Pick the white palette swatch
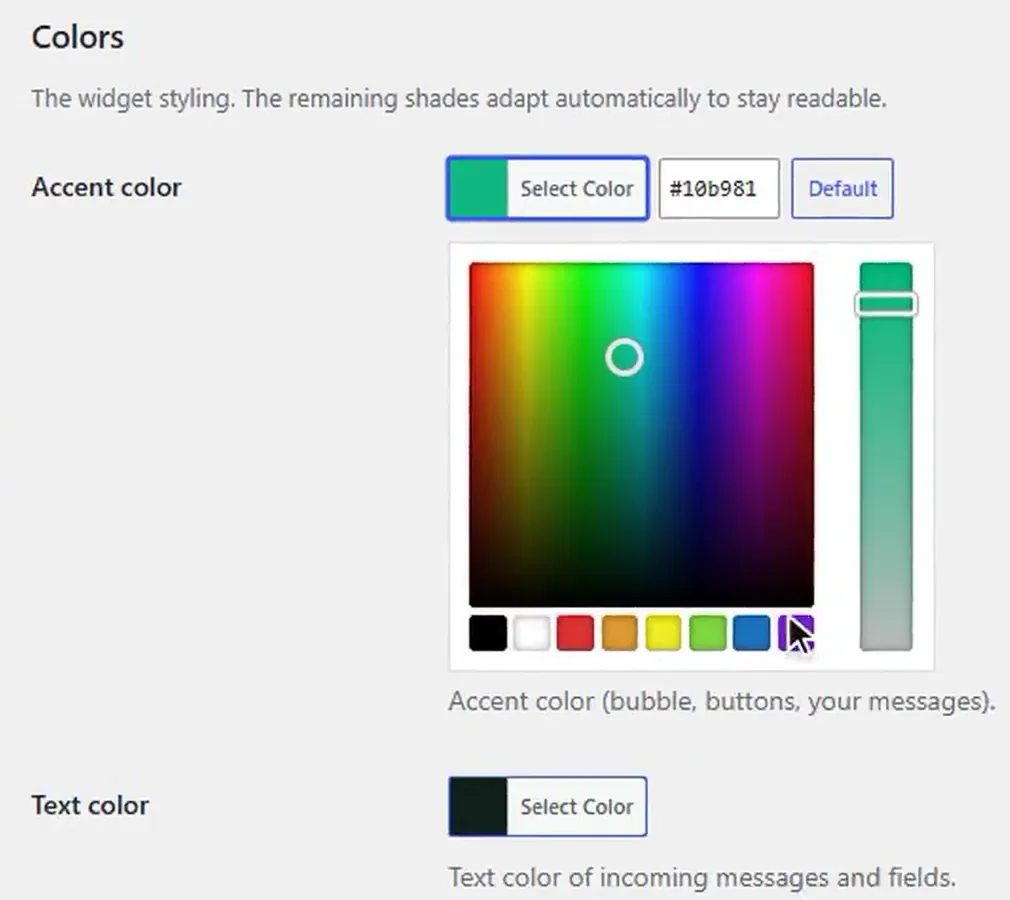The image size is (1010, 900). click(531, 633)
